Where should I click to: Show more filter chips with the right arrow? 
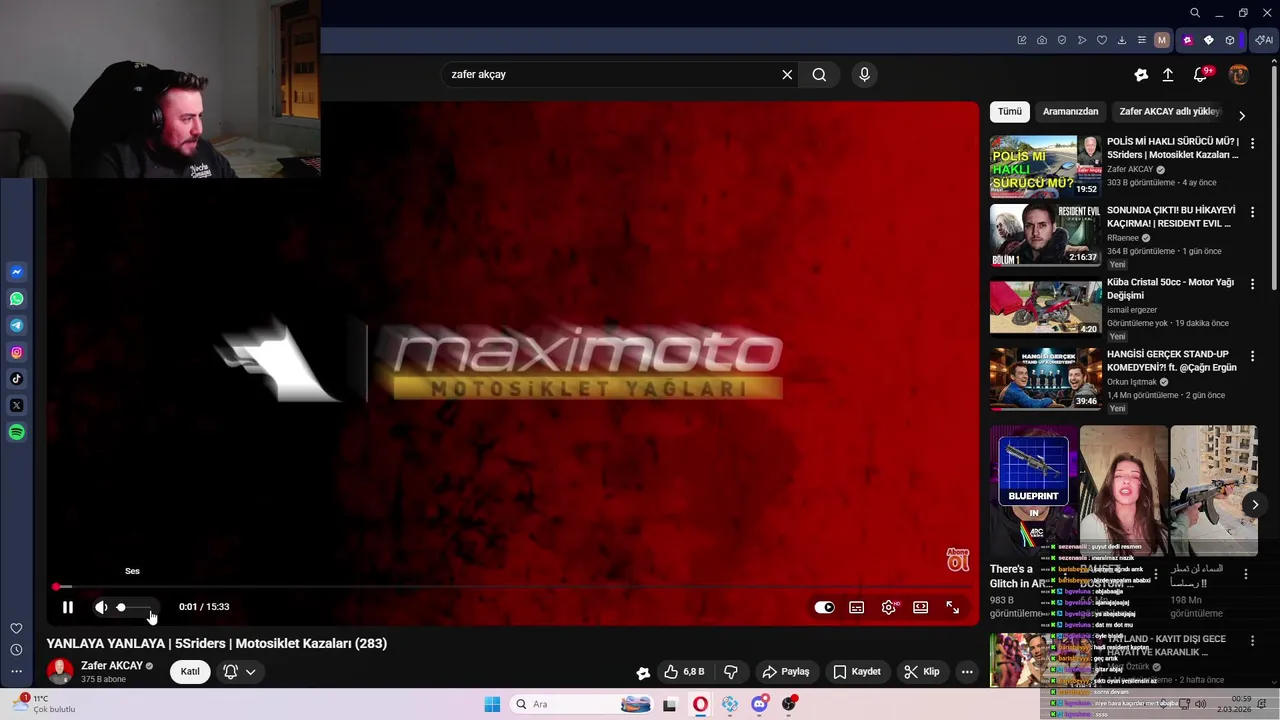tap(1242, 115)
